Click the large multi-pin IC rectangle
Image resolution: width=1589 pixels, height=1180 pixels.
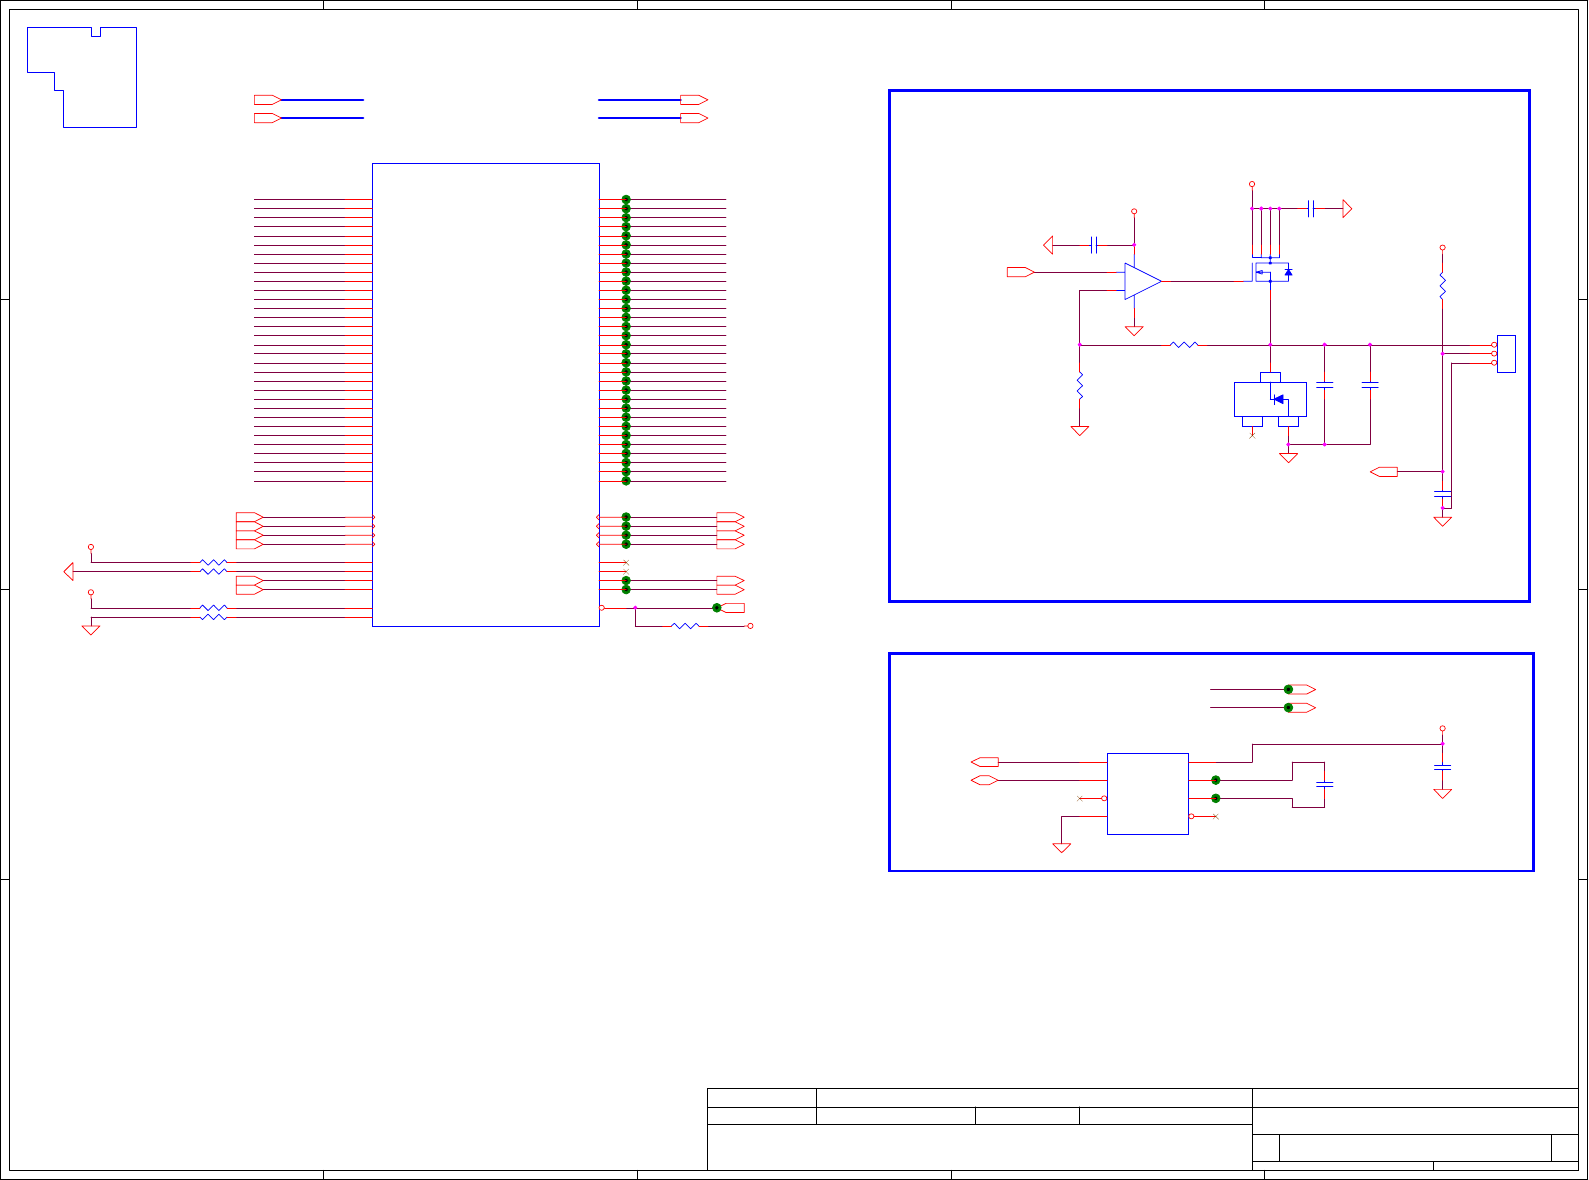tap(486, 395)
